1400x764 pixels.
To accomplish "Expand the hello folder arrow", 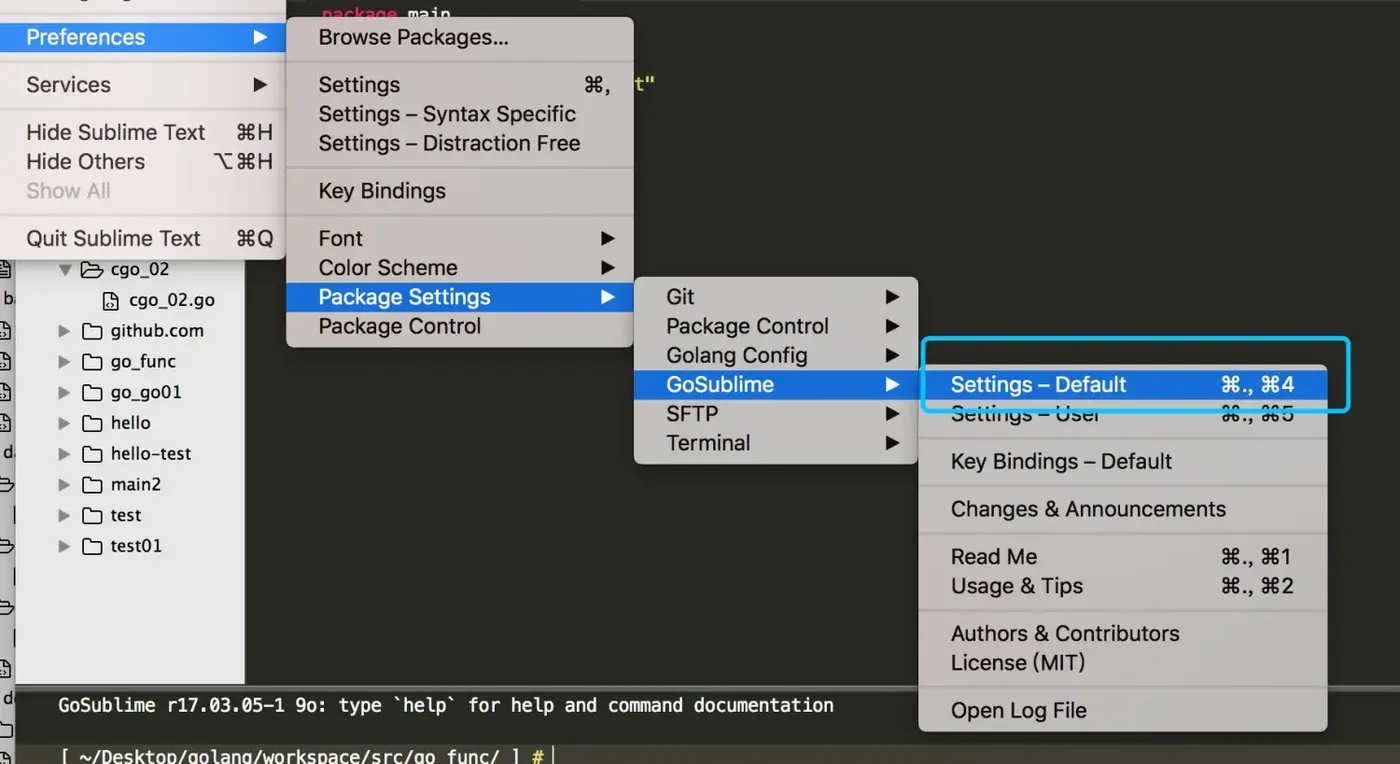I will point(64,423).
